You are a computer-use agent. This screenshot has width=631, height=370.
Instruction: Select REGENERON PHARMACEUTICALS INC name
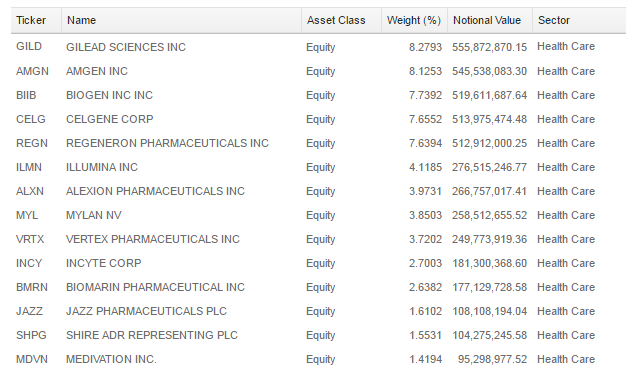click(x=167, y=143)
